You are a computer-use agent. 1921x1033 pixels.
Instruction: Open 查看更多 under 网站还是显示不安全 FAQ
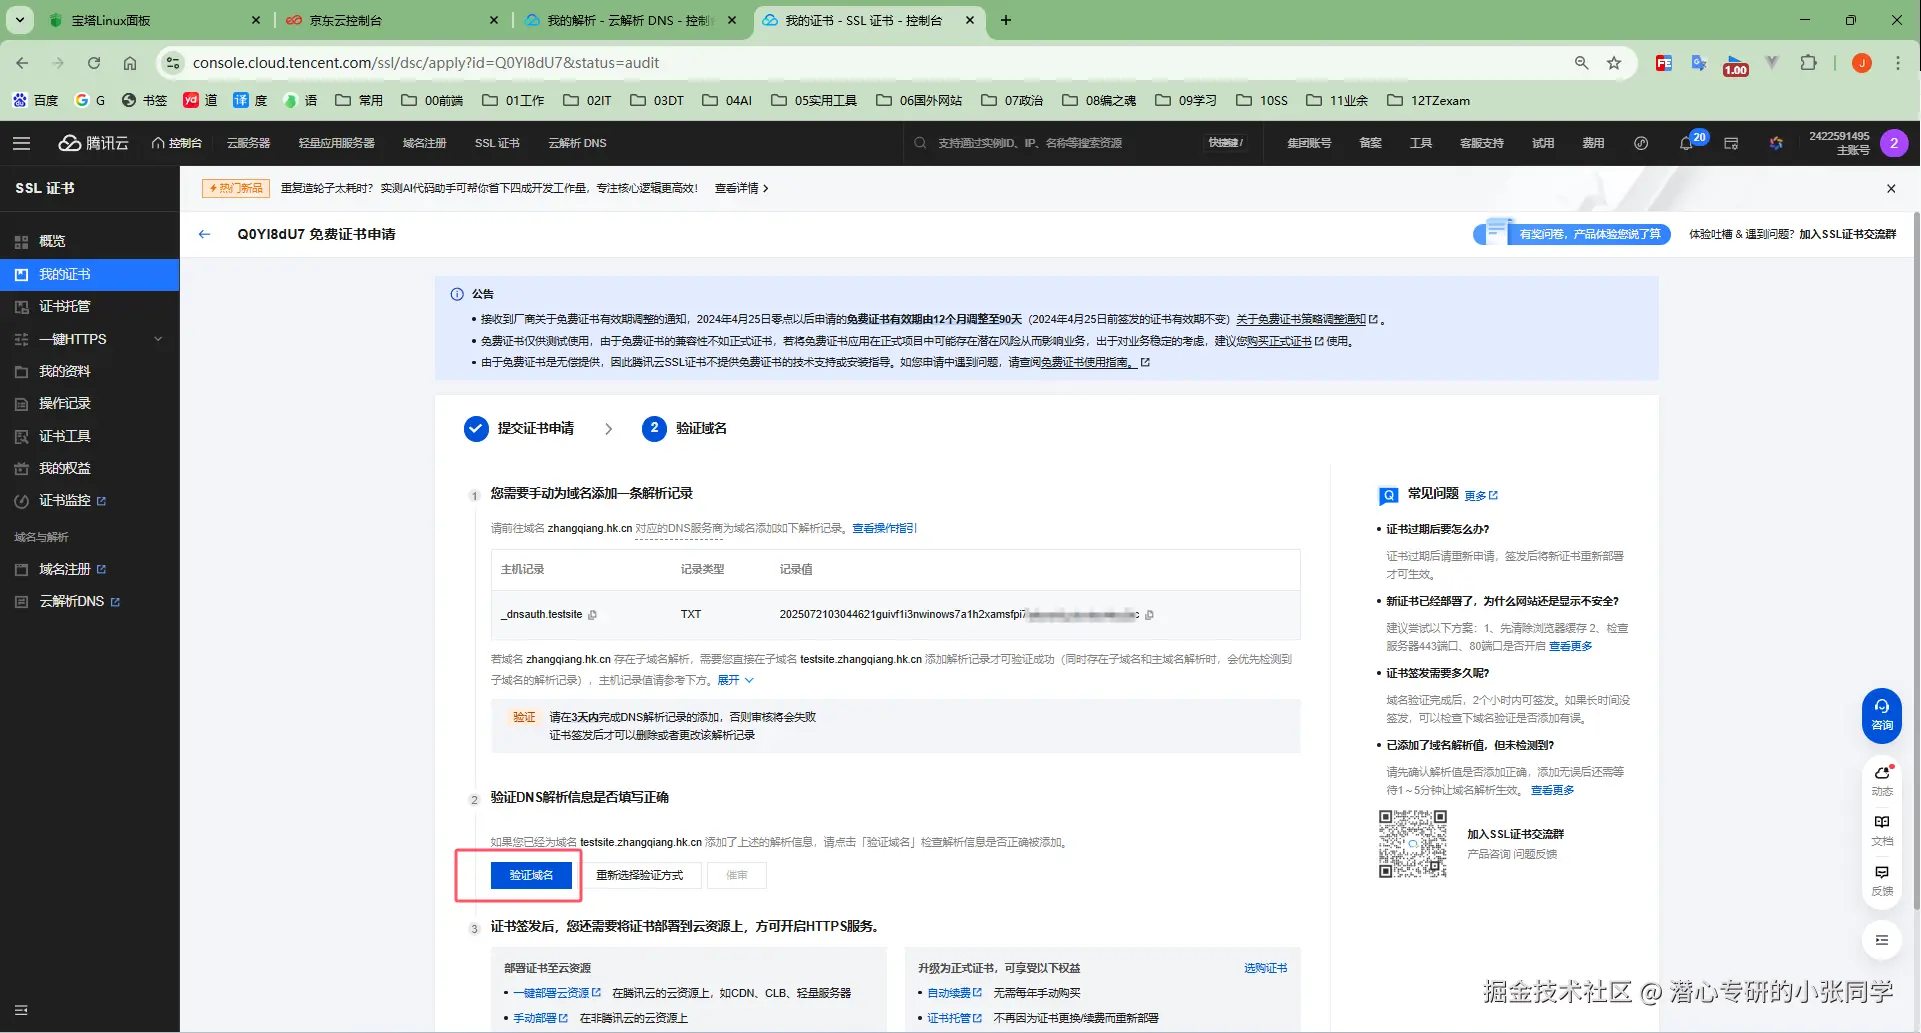(x=1570, y=646)
